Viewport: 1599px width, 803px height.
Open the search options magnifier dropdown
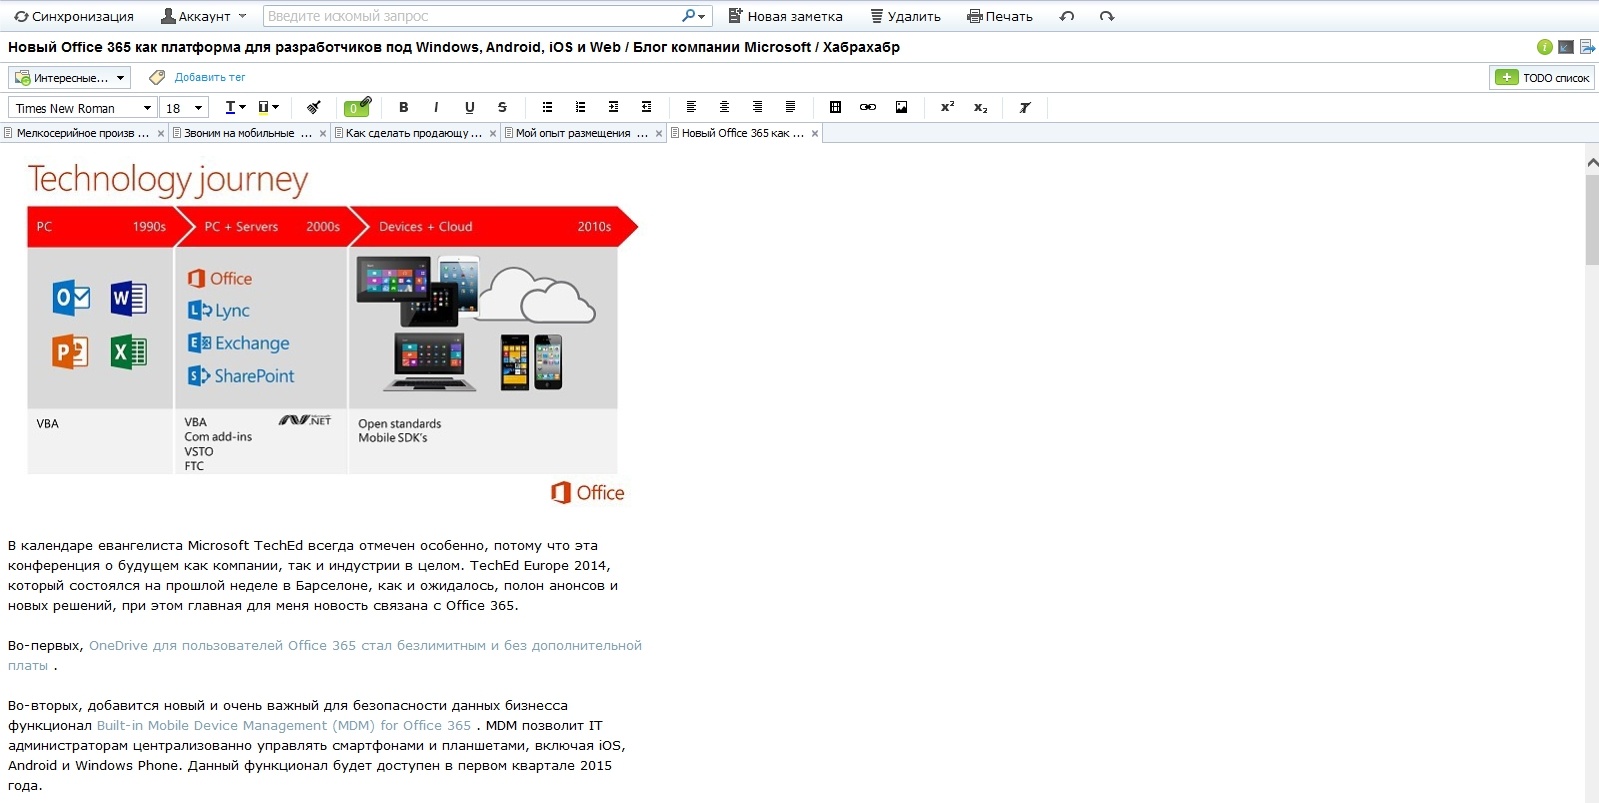pos(694,16)
